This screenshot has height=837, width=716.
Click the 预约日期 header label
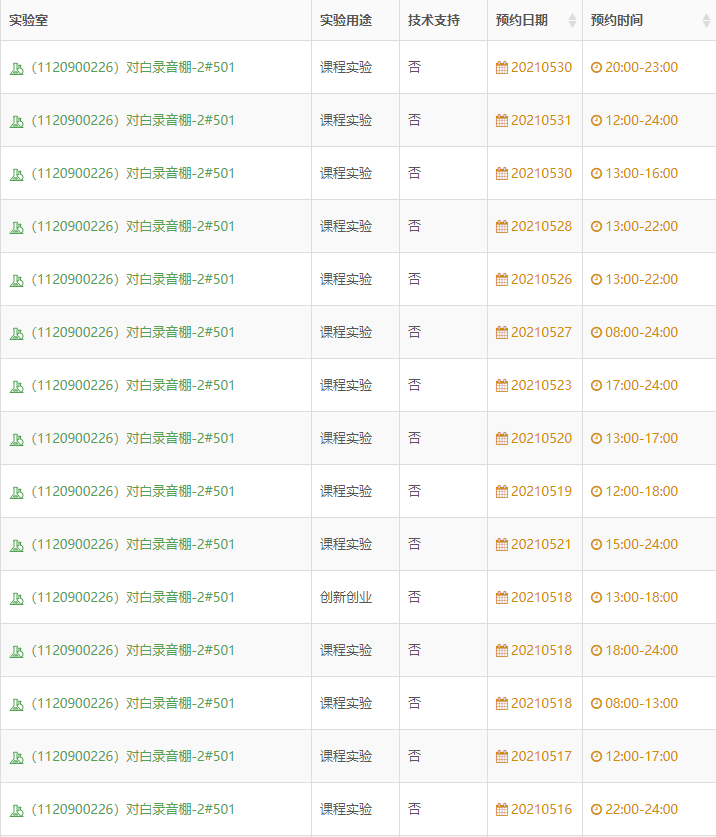pos(522,20)
